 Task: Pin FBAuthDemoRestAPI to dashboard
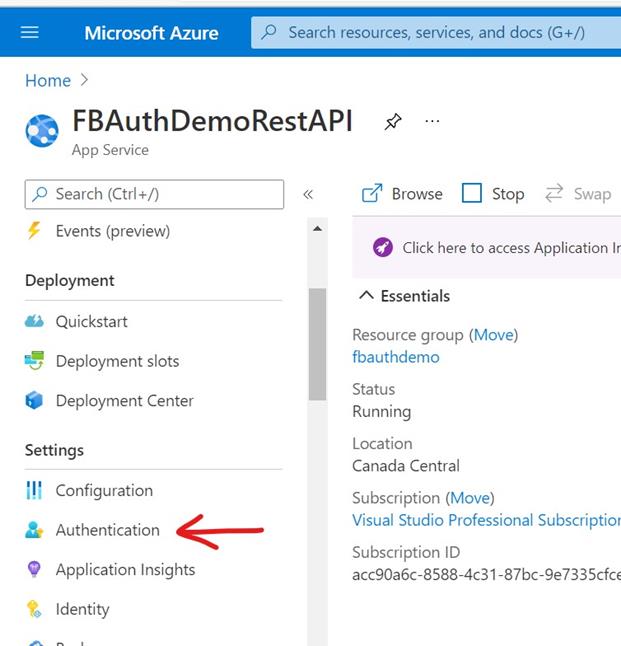(393, 122)
